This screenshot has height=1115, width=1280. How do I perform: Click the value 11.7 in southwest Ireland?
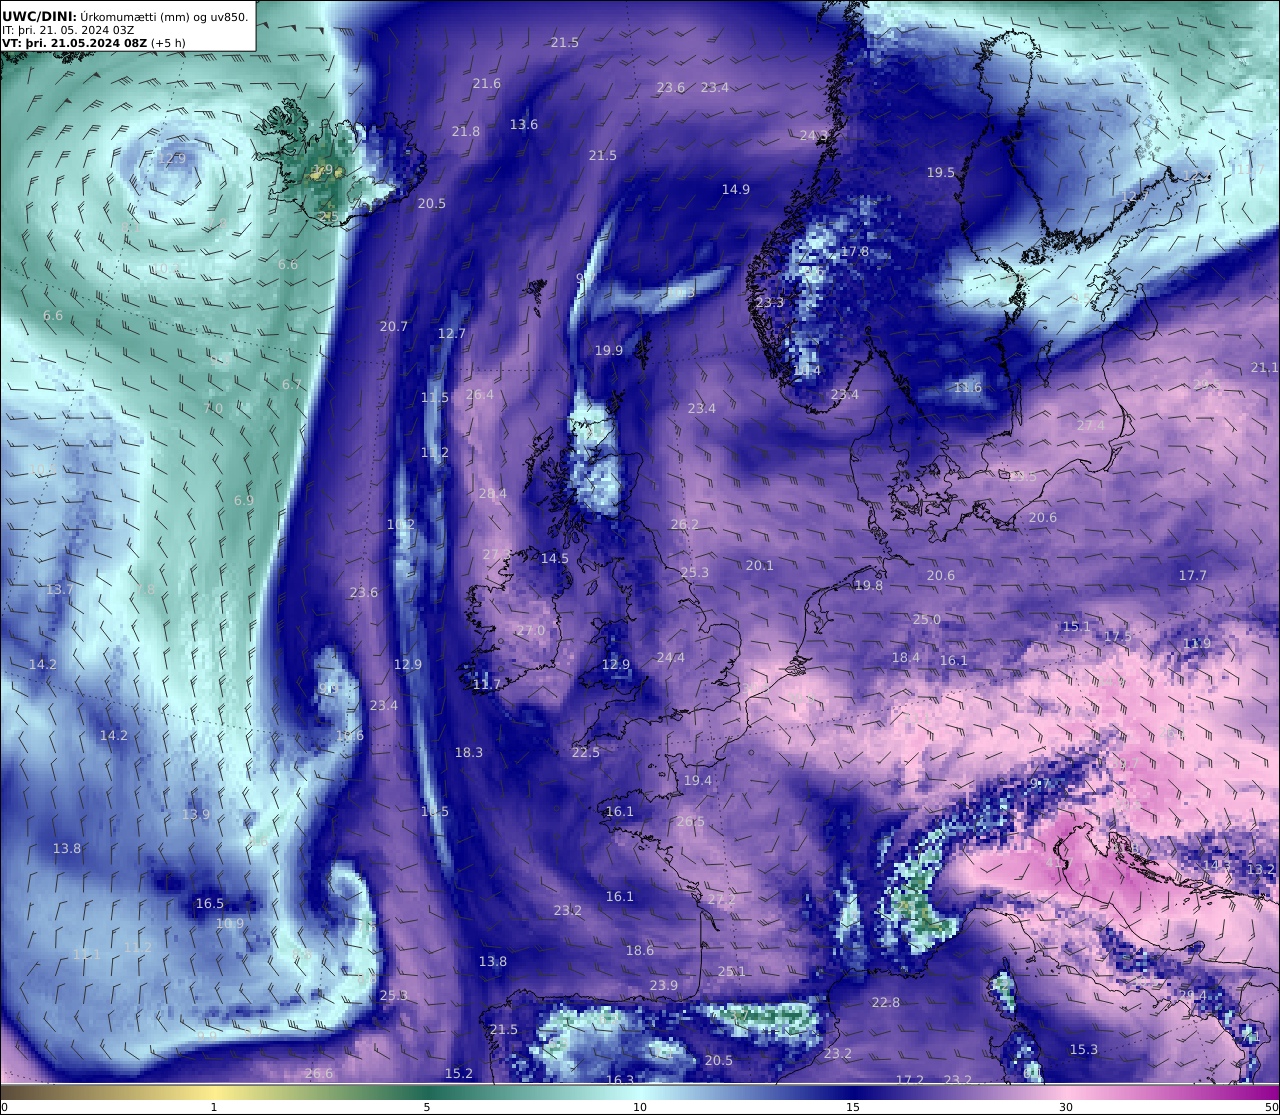[x=487, y=685]
